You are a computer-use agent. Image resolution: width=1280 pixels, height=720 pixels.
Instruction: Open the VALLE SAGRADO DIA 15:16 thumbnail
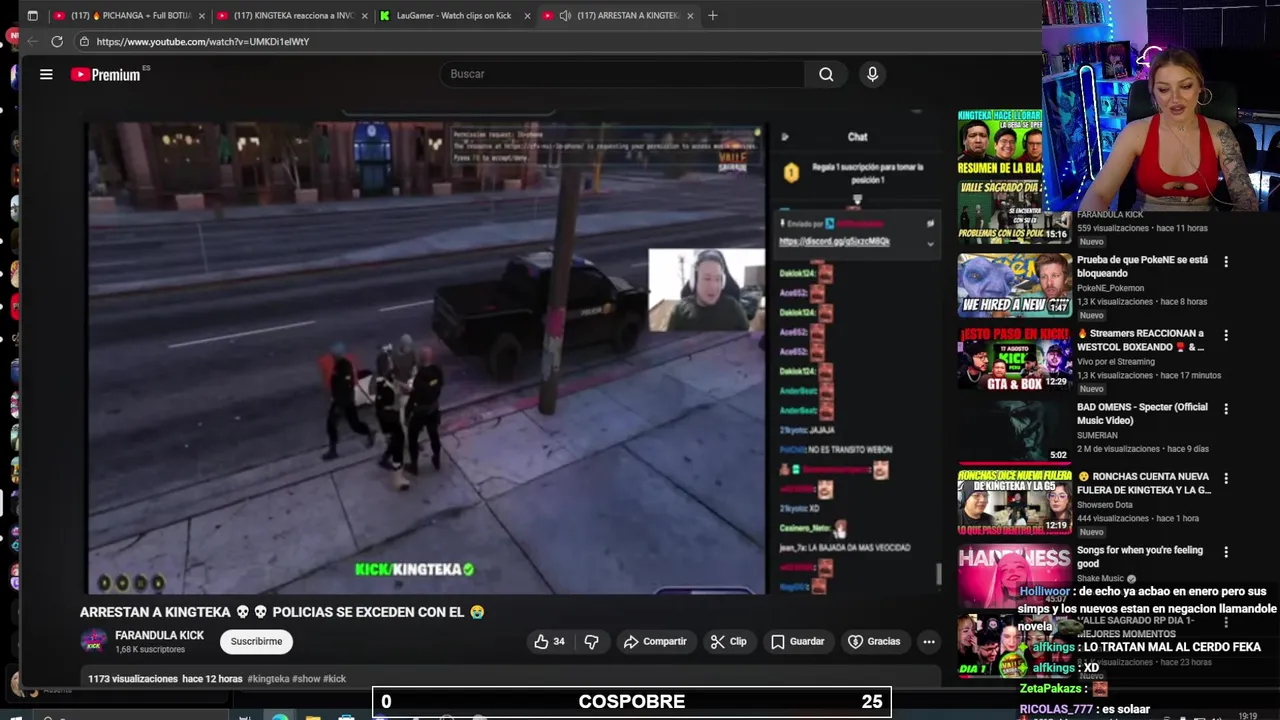coord(1014,211)
